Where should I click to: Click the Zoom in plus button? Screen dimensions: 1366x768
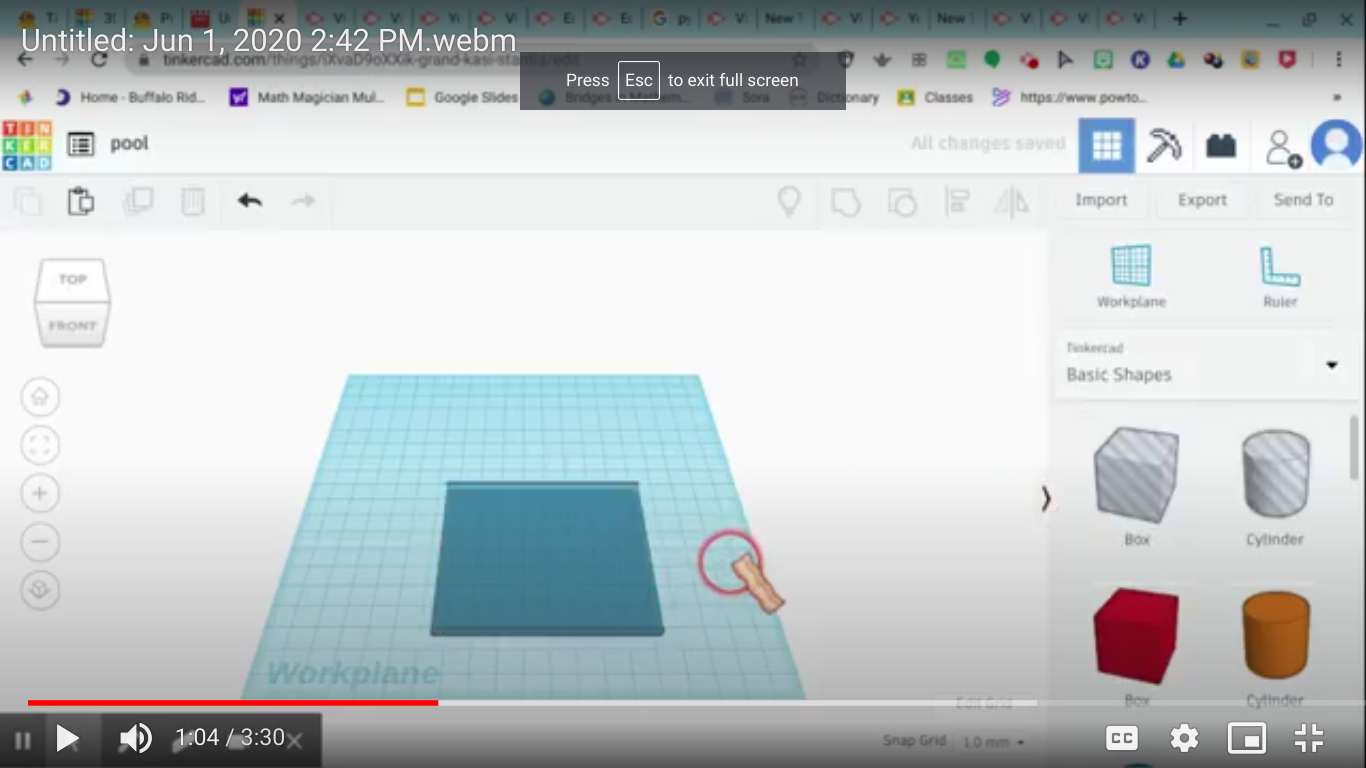pos(40,493)
